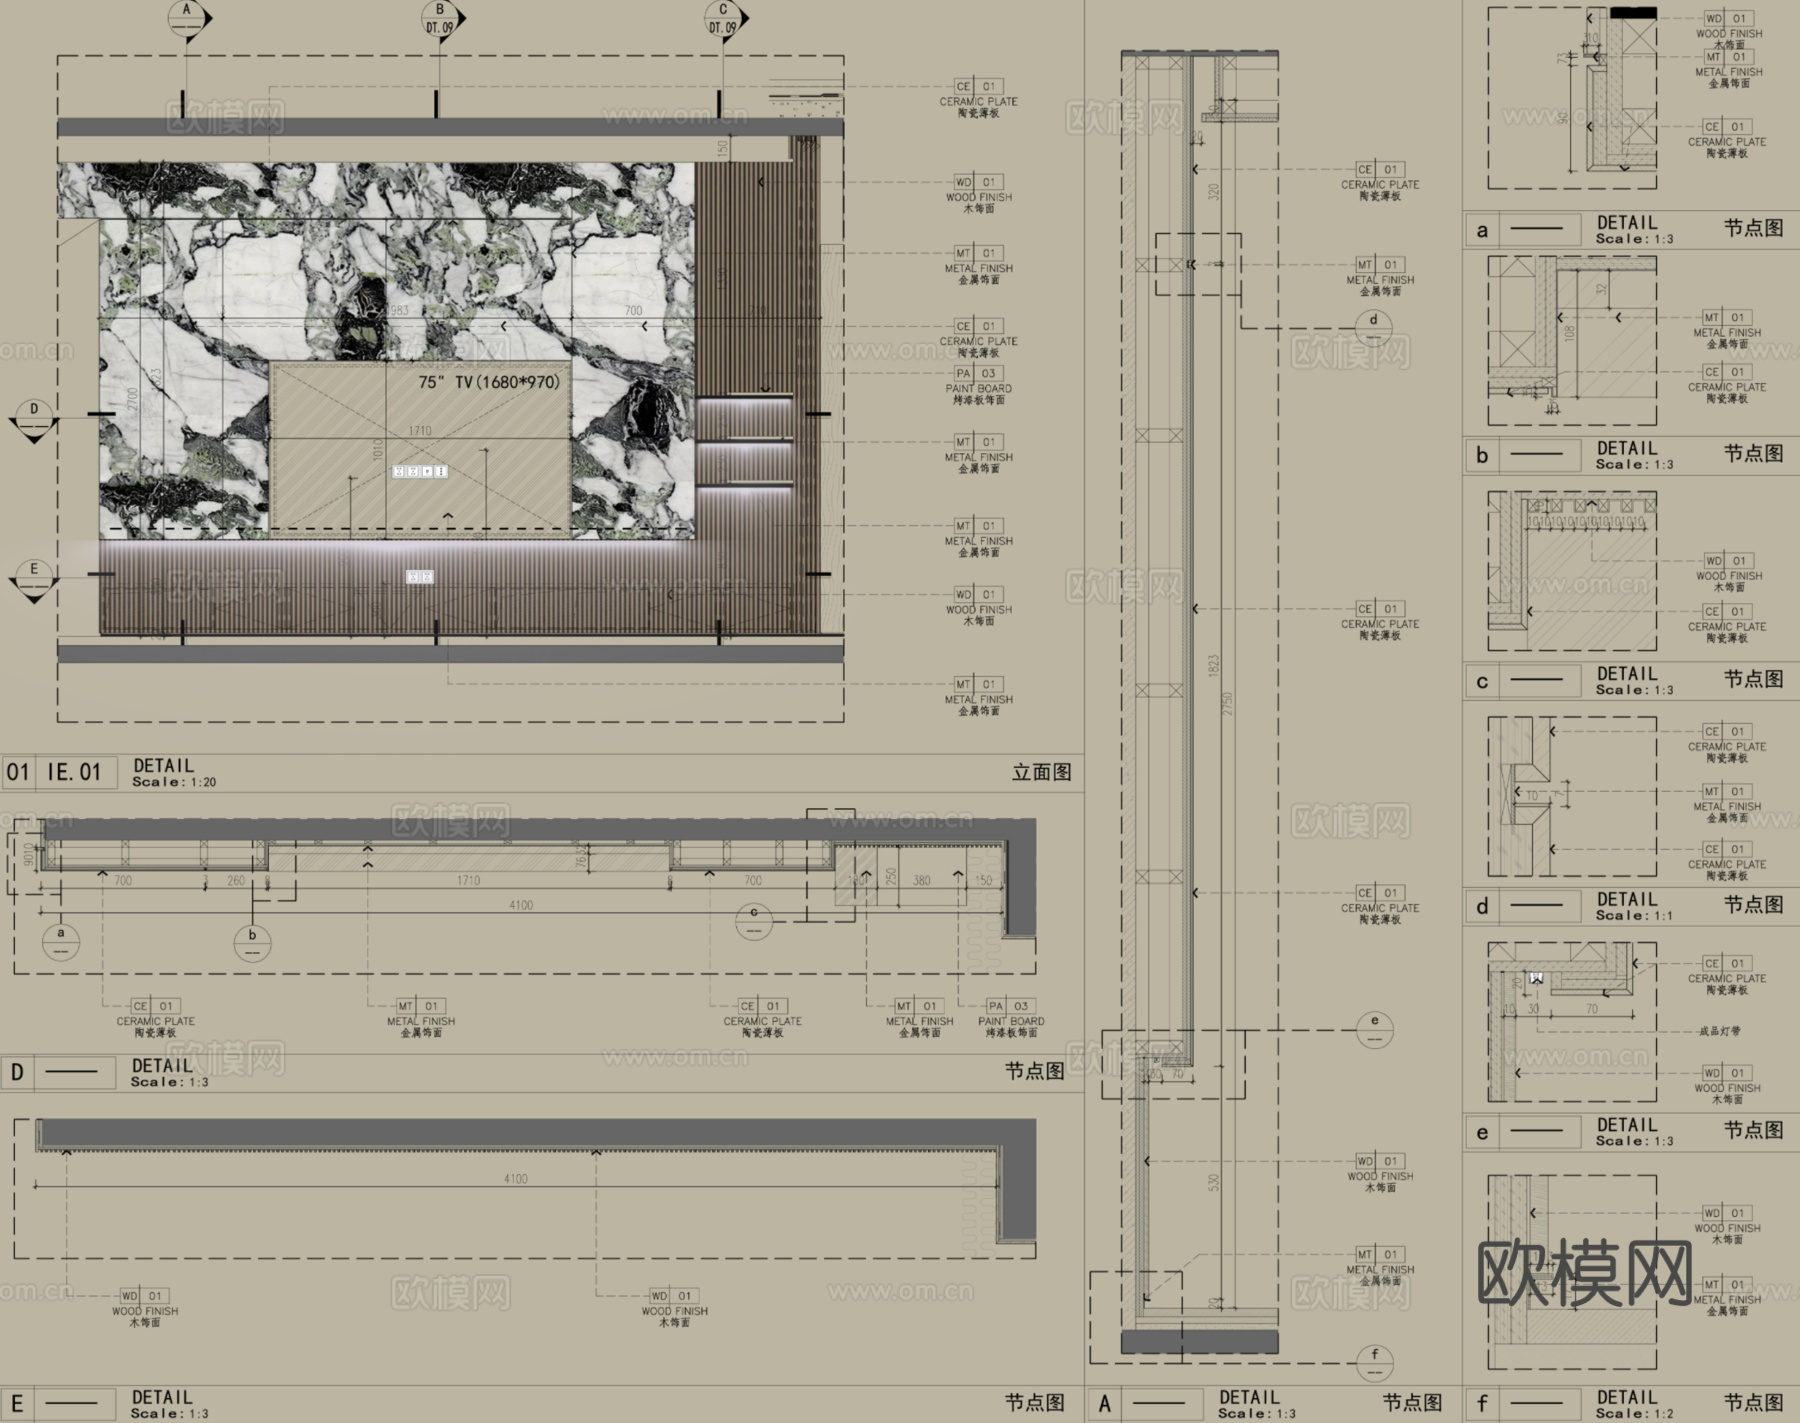Click the "立面图" elevation title
Image resolution: width=1800 pixels, height=1423 pixels.
[1042, 772]
